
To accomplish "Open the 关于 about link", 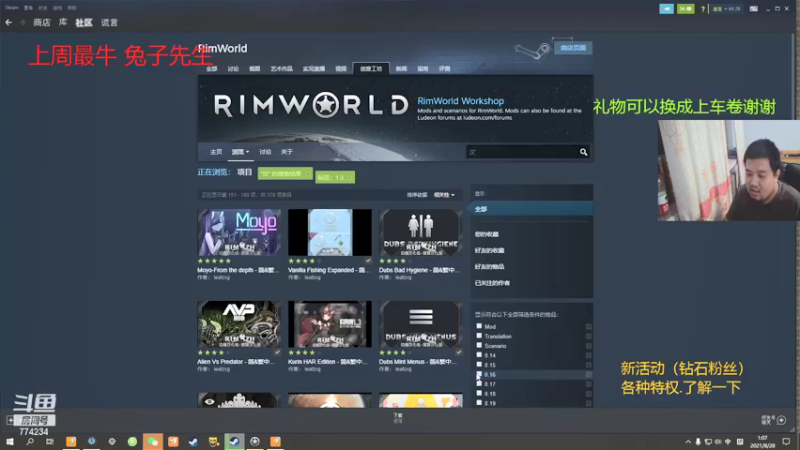I will tap(287, 152).
